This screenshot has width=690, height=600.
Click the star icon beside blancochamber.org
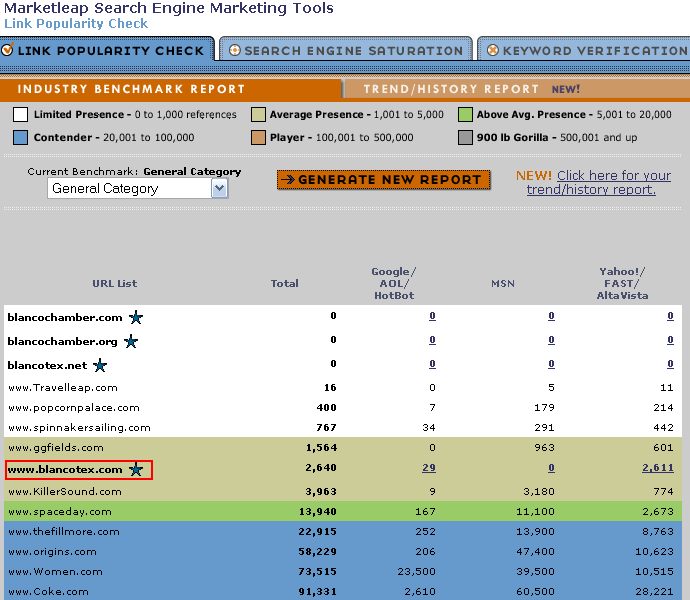coord(131,341)
